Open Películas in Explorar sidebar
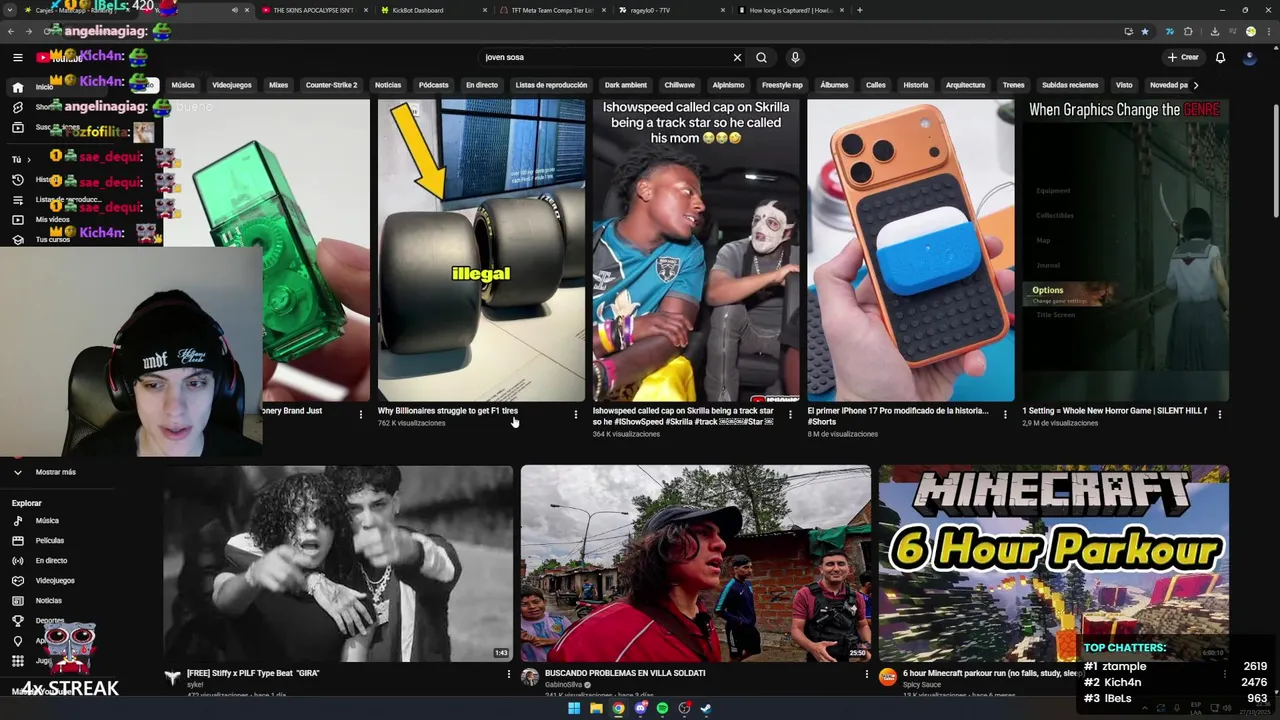Screen dimensions: 1280x720 [49, 541]
